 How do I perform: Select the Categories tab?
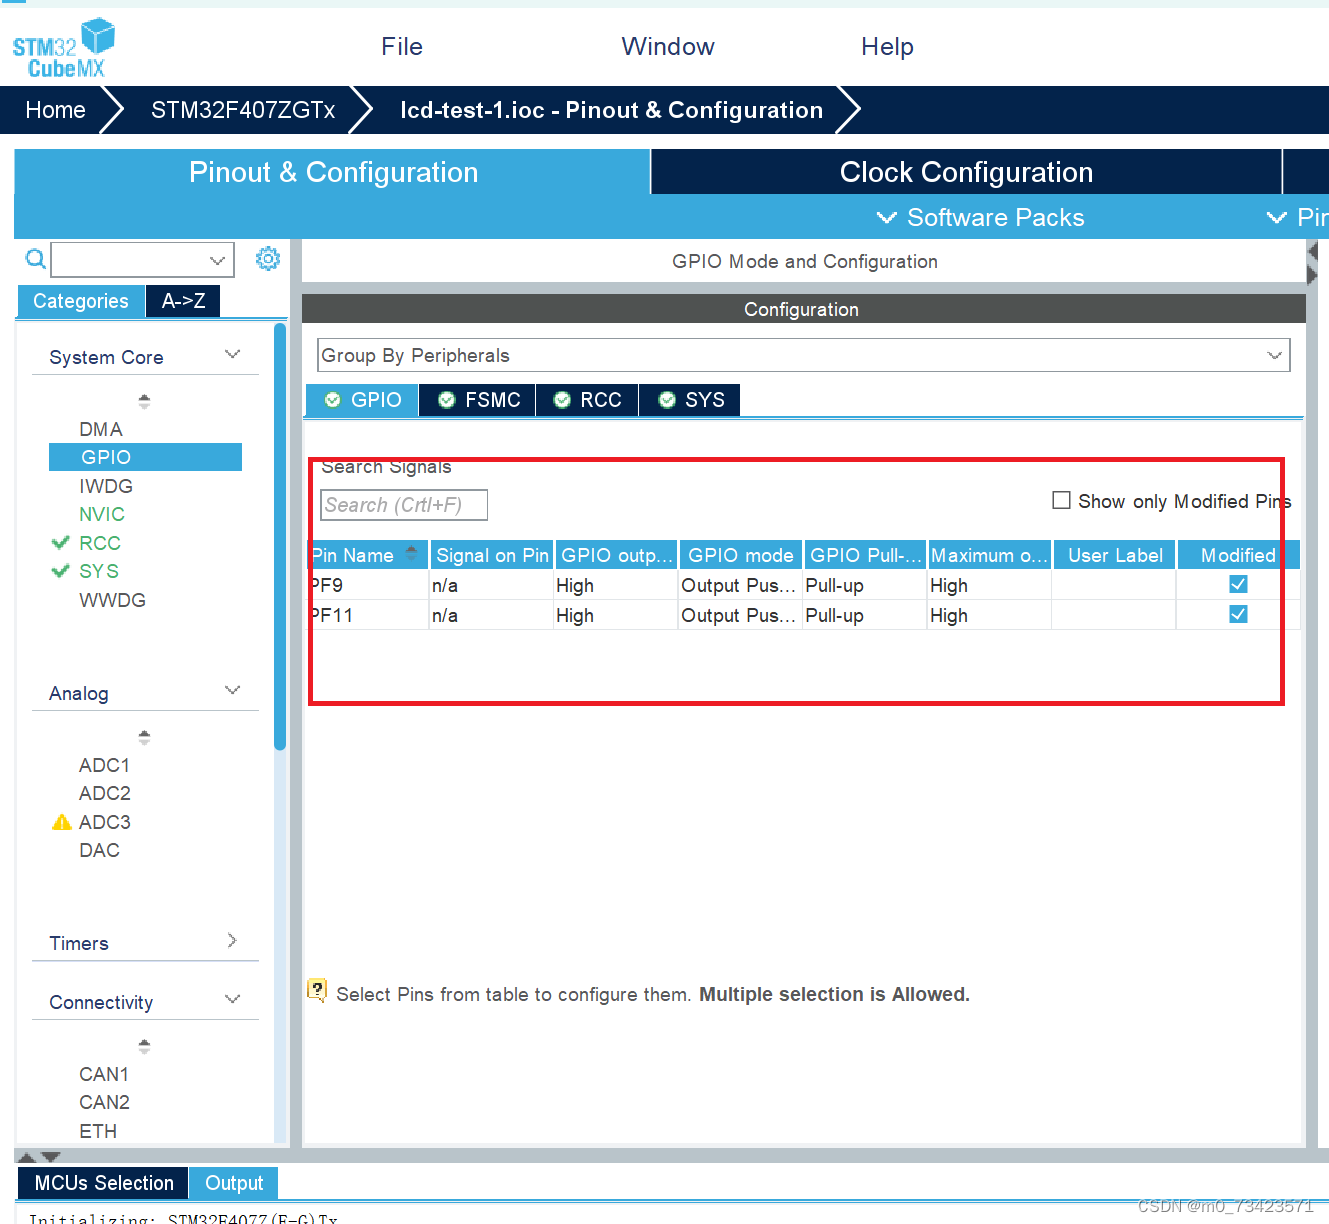click(81, 301)
